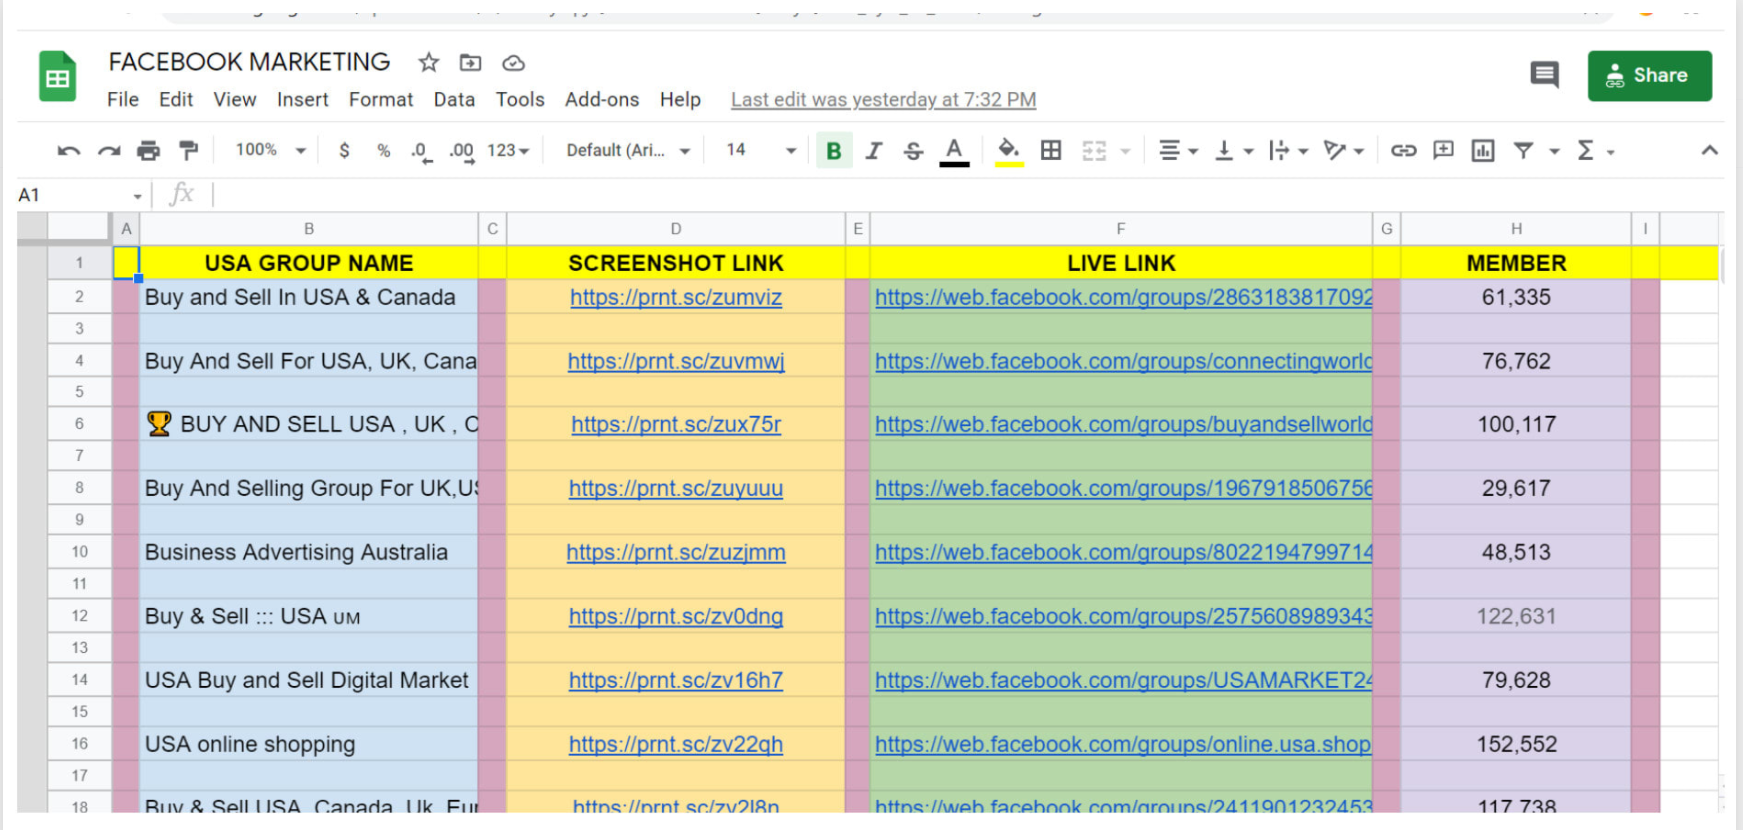
Task: Open the comment history icon
Action: (x=1544, y=75)
